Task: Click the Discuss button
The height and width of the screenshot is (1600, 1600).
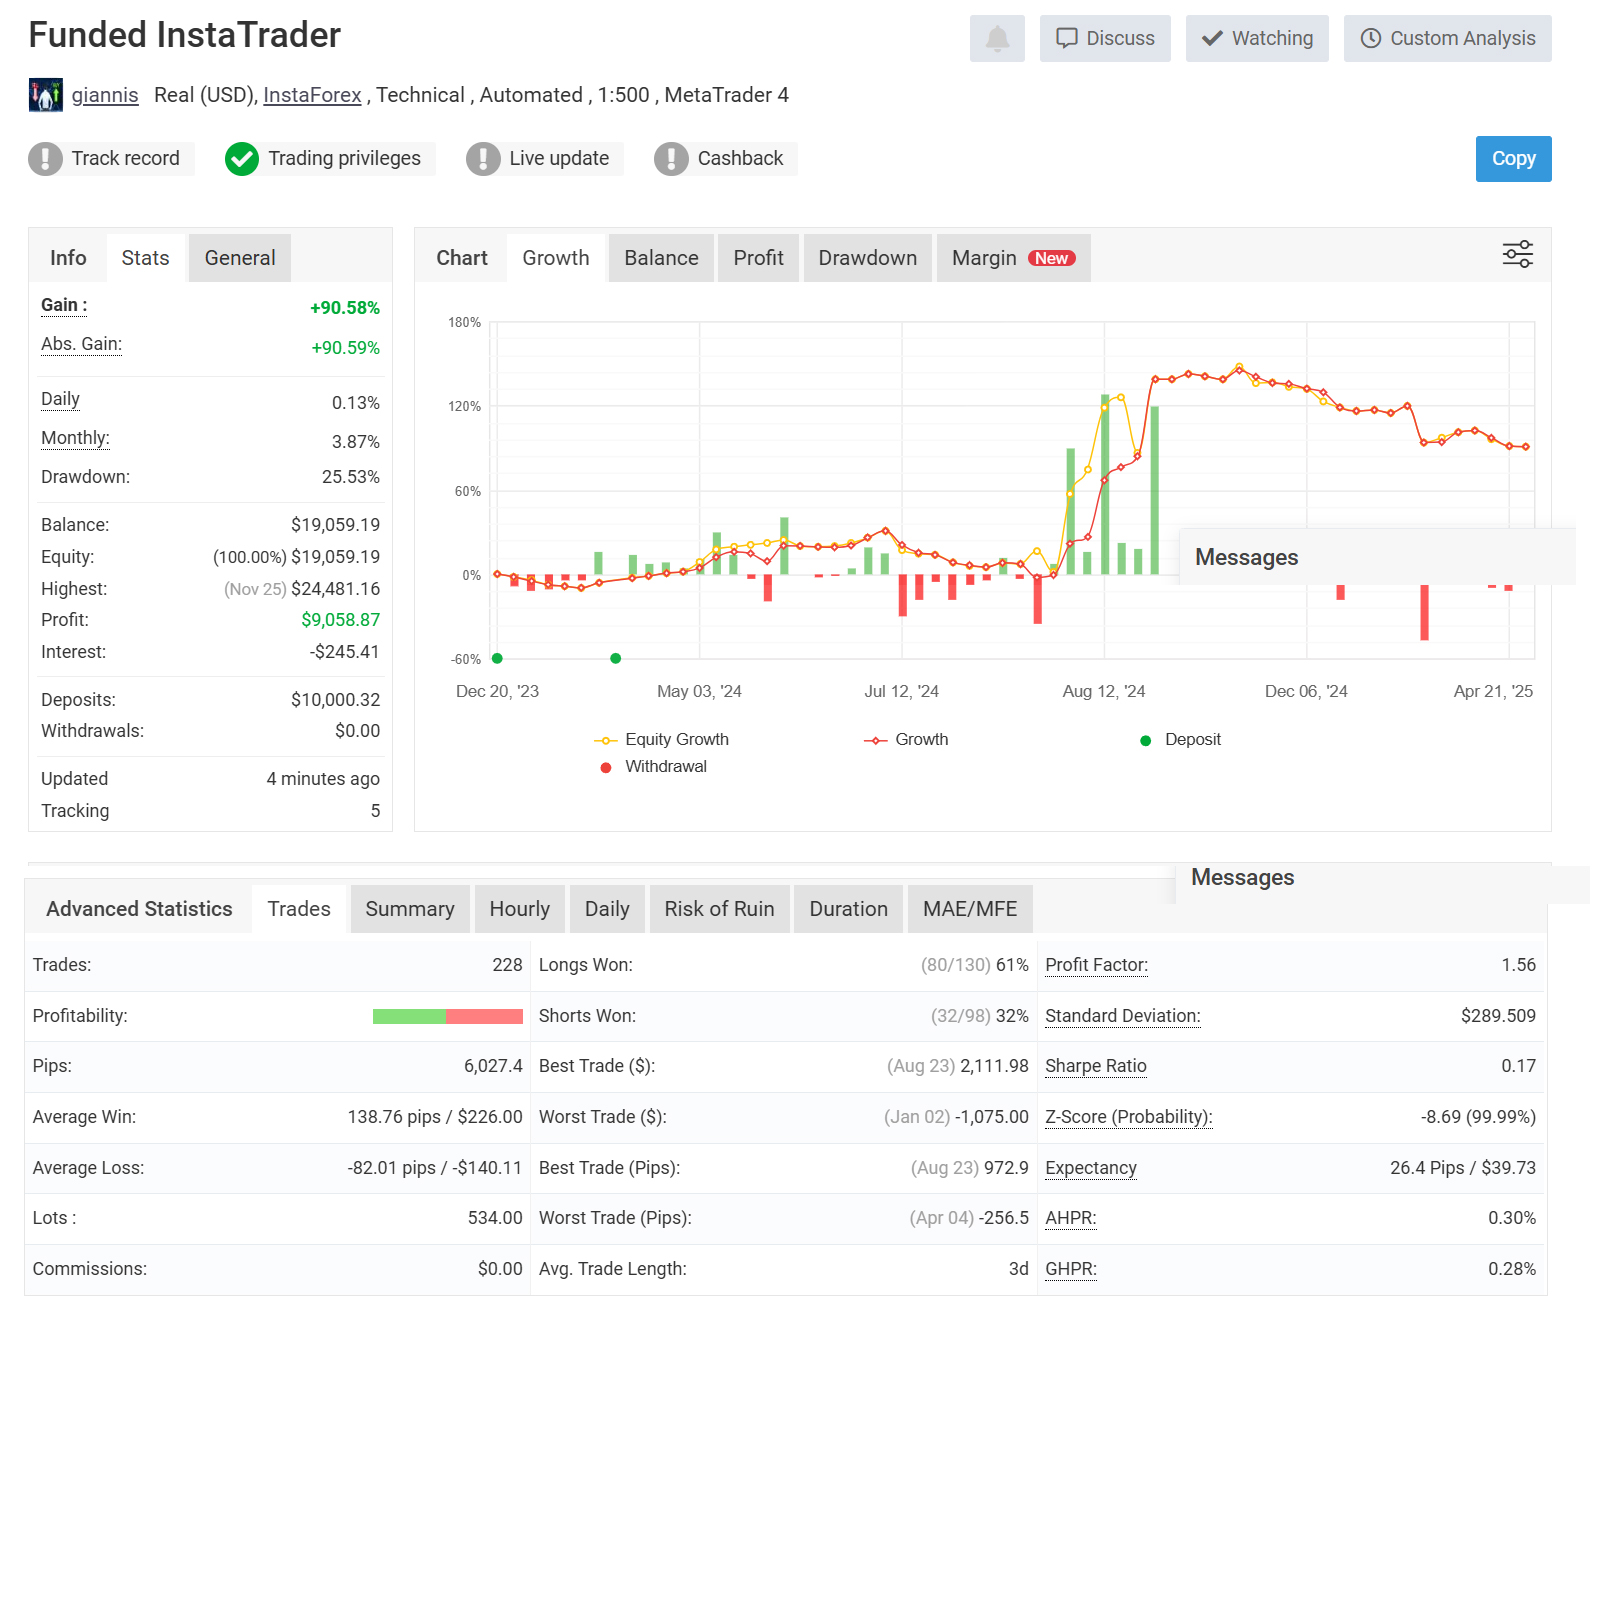Action: (1105, 39)
